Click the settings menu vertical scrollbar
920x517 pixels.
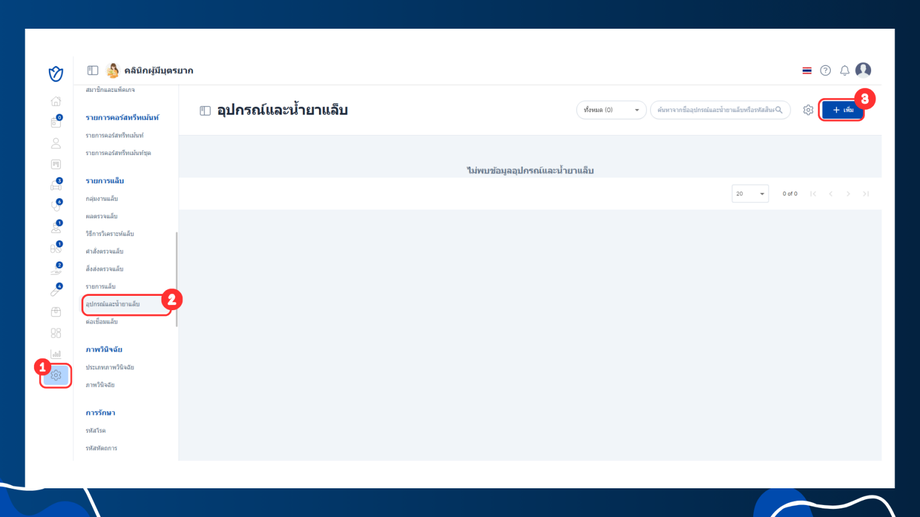[x=177, y=279]
